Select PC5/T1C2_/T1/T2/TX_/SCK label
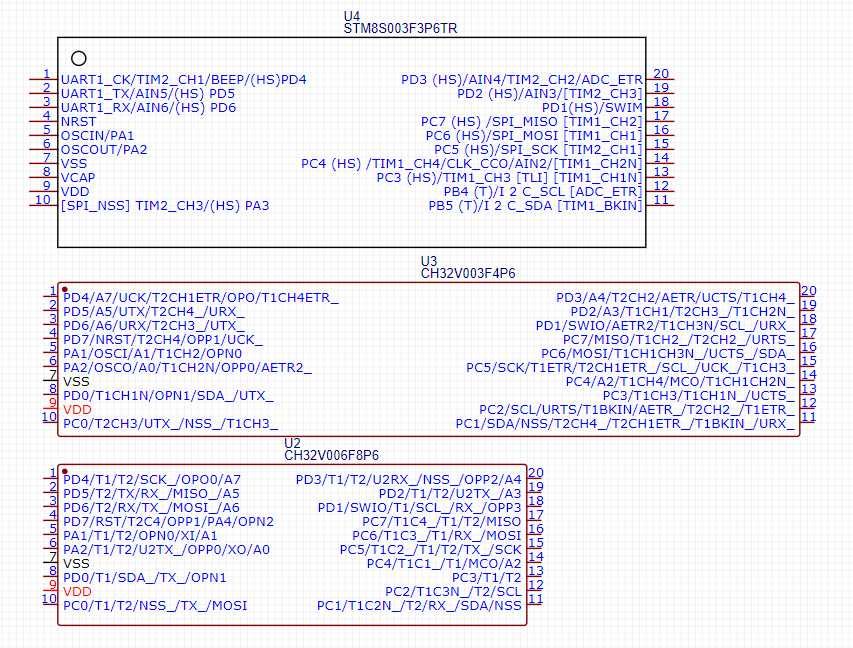The image size is (853, 648). tap(431, 550)
